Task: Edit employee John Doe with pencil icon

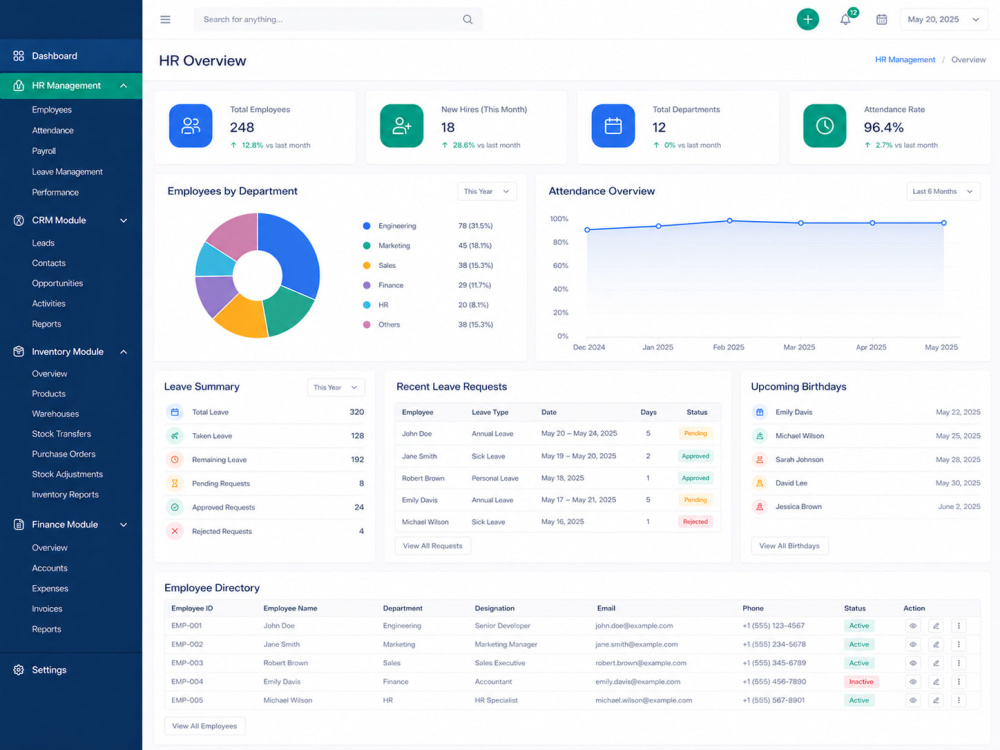Action: tap(936, 626)
